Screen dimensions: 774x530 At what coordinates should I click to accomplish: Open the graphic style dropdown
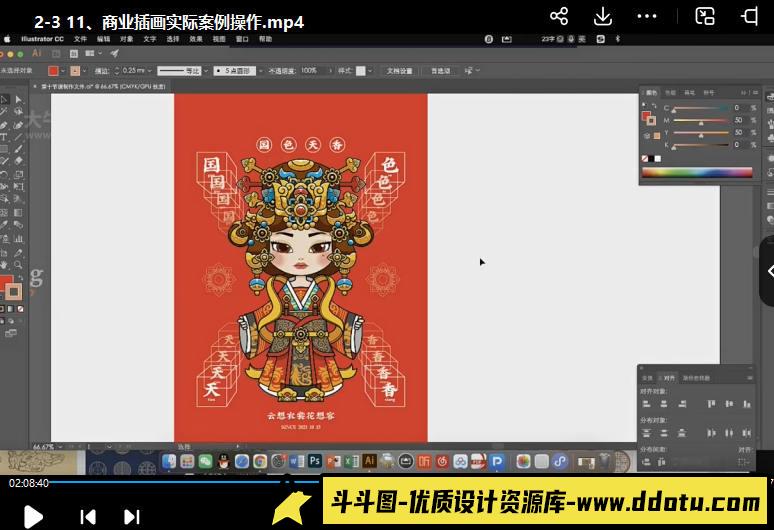[370, 71]
